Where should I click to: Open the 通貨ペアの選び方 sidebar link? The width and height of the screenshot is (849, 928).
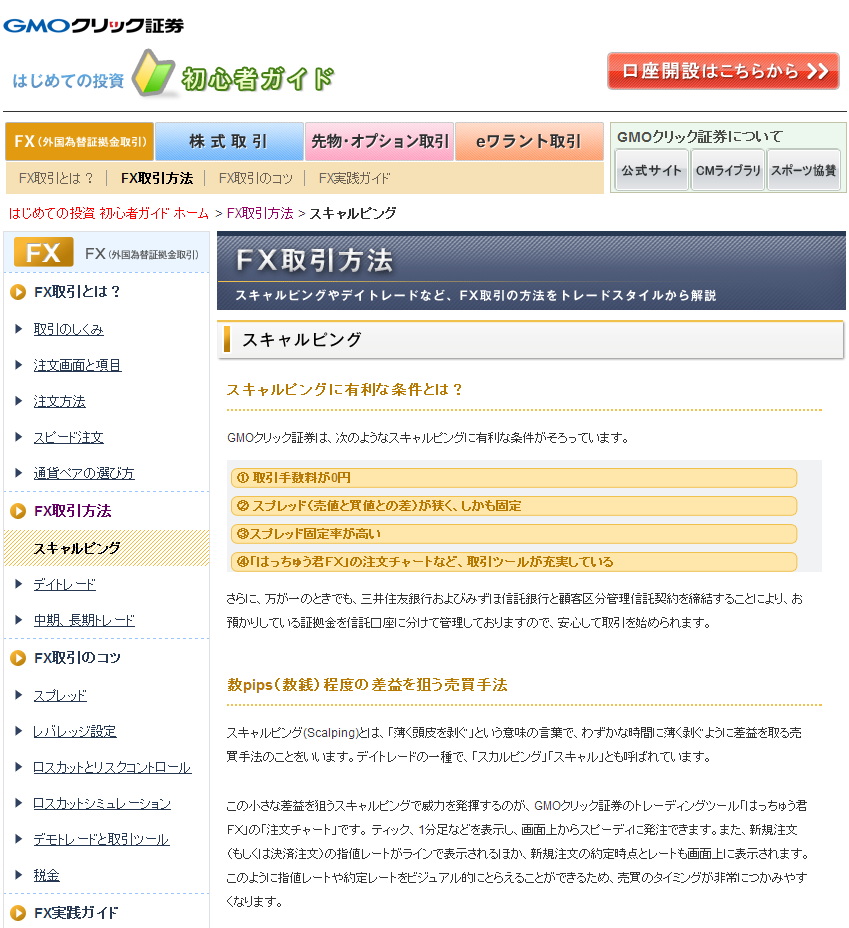pyautogui.click(x=84, y=473)
